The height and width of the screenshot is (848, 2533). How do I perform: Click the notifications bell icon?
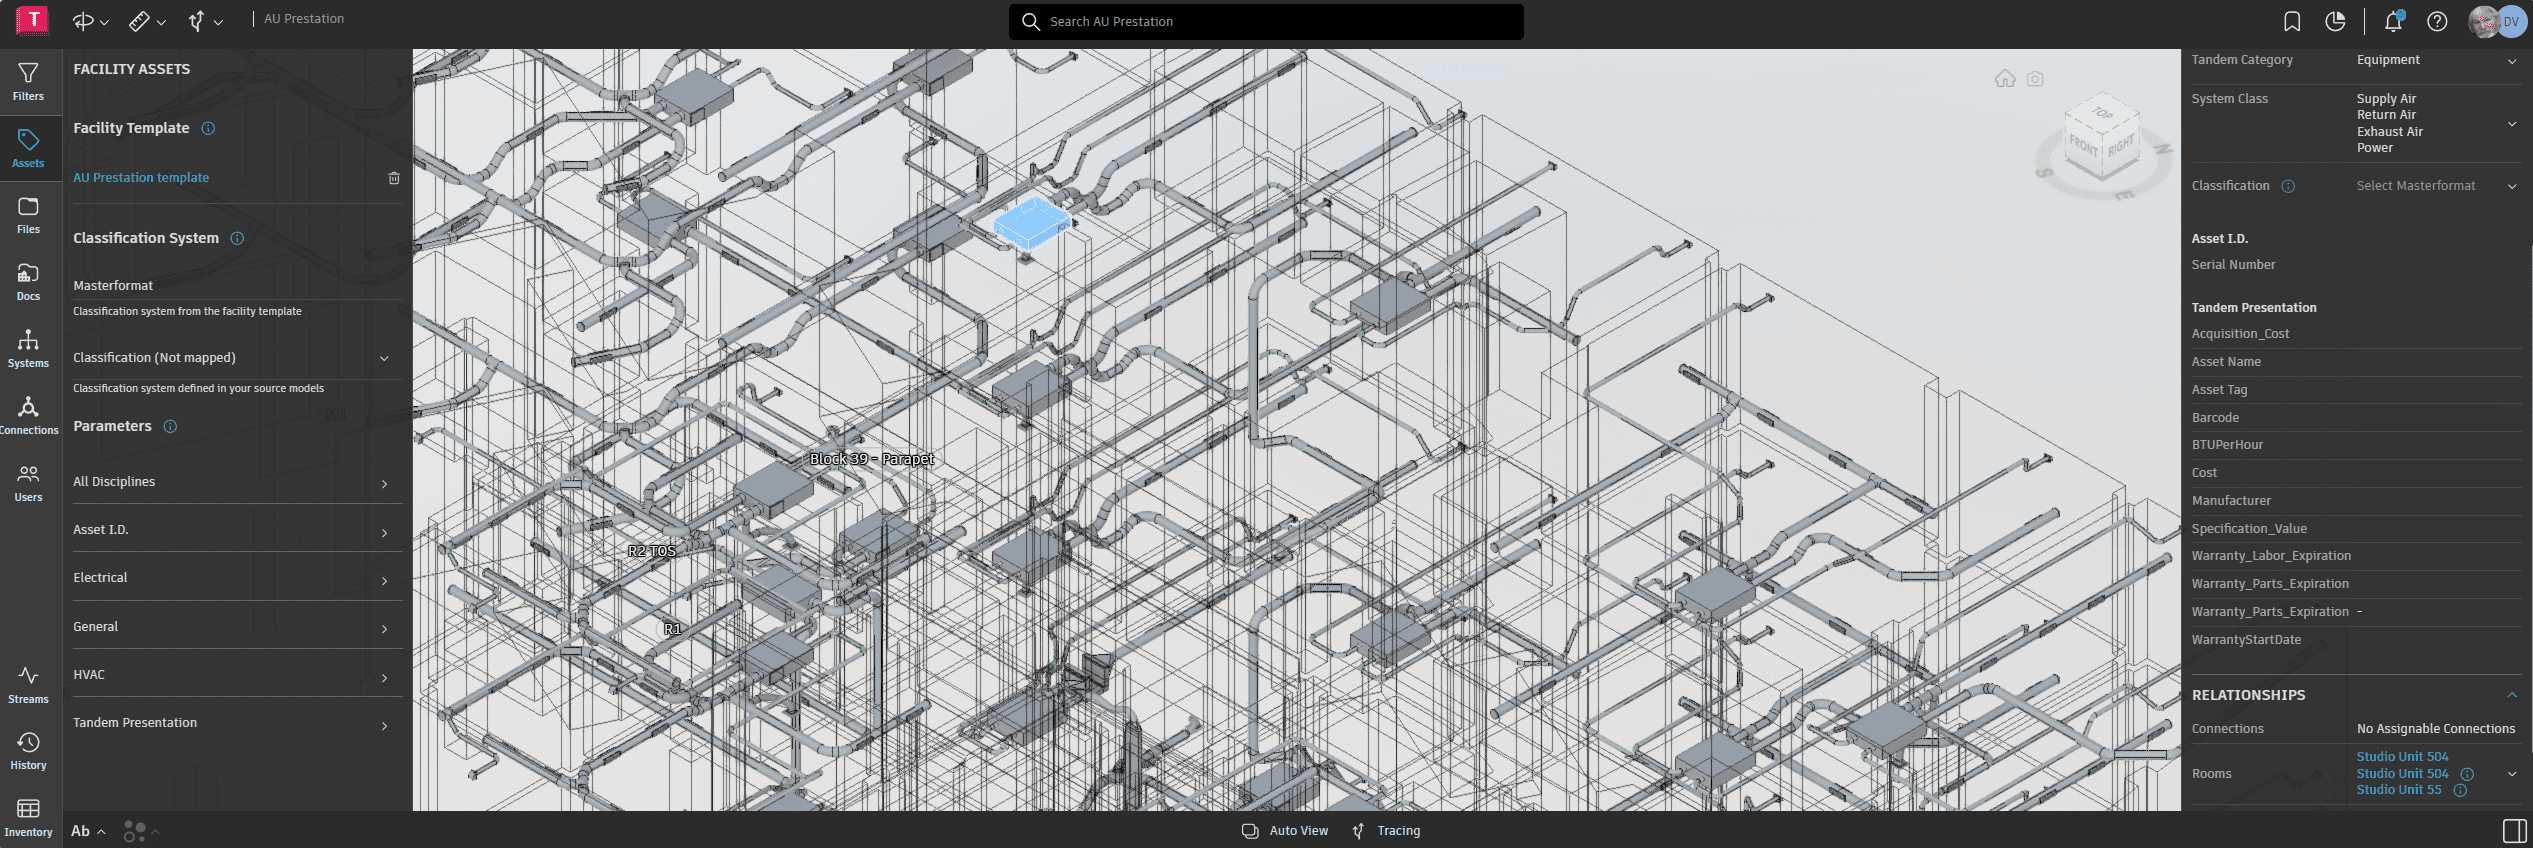pos(2392,21)
